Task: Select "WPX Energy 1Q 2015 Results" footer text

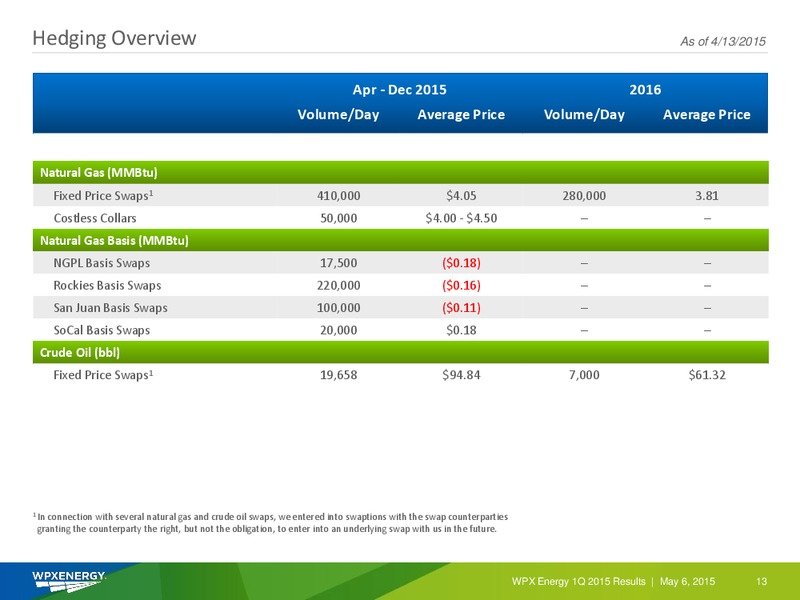Action: click(x=579, y=582)
